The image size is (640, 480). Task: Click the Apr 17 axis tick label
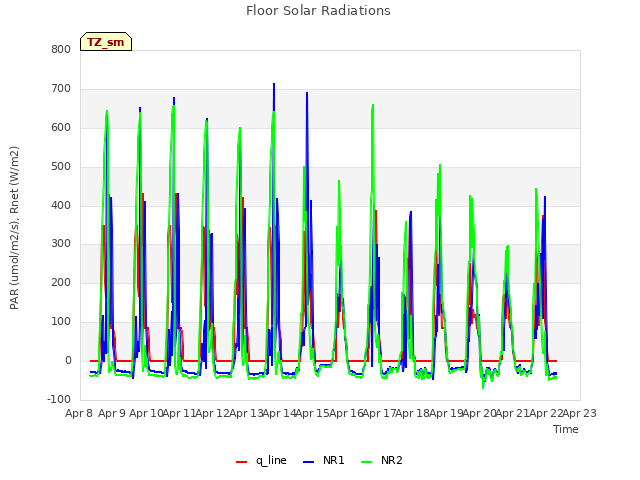(x=379, y=413)
